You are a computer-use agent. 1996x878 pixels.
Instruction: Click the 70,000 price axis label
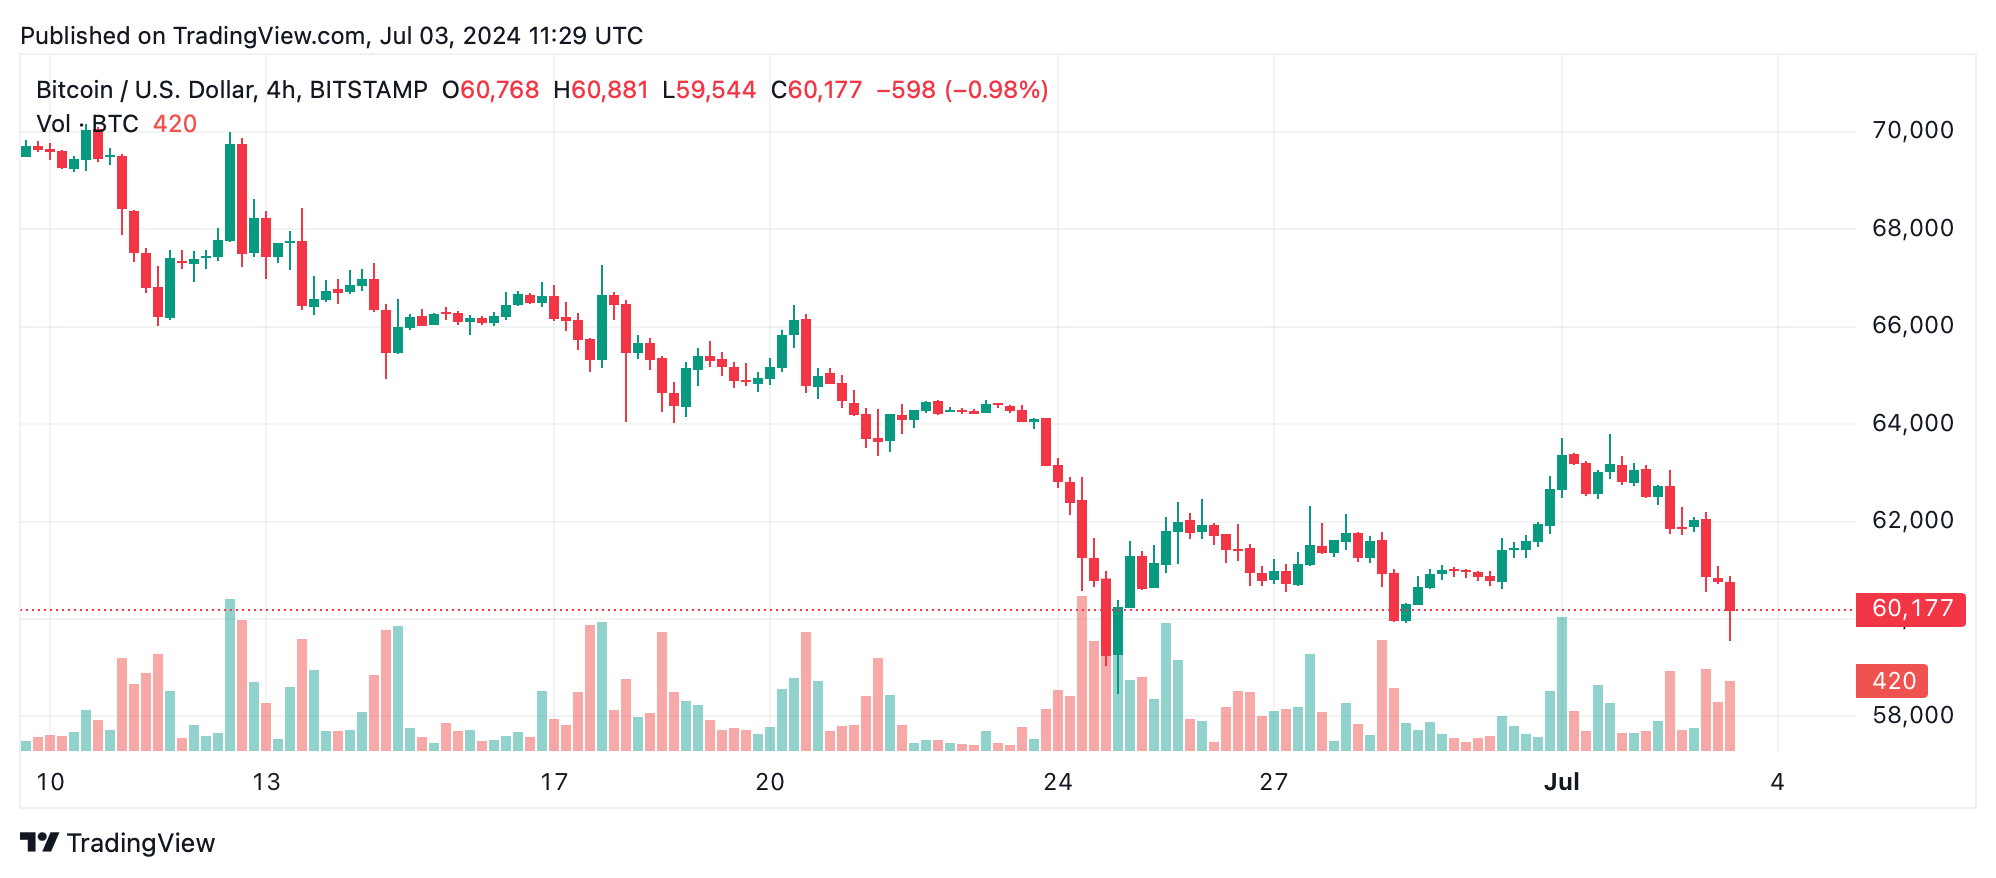pos(1912,130)
